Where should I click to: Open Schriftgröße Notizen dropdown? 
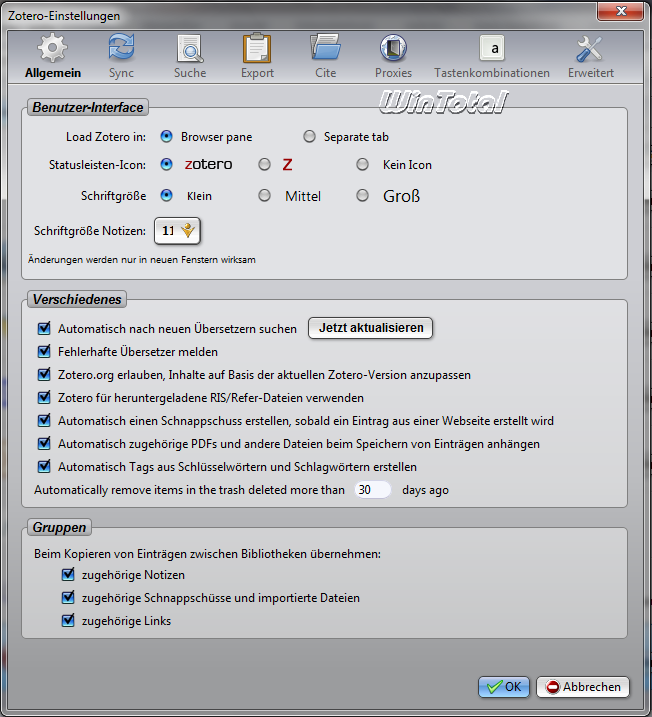point(177,231)
